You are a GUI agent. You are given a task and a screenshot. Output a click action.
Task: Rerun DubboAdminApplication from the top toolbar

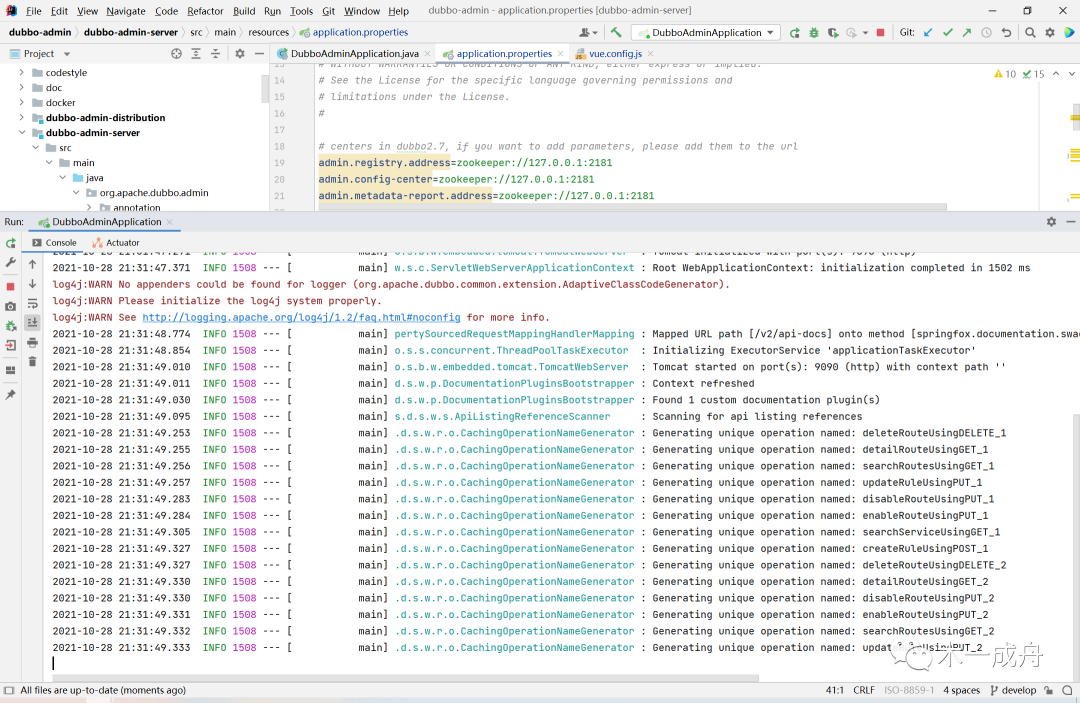tap(795, 32)
